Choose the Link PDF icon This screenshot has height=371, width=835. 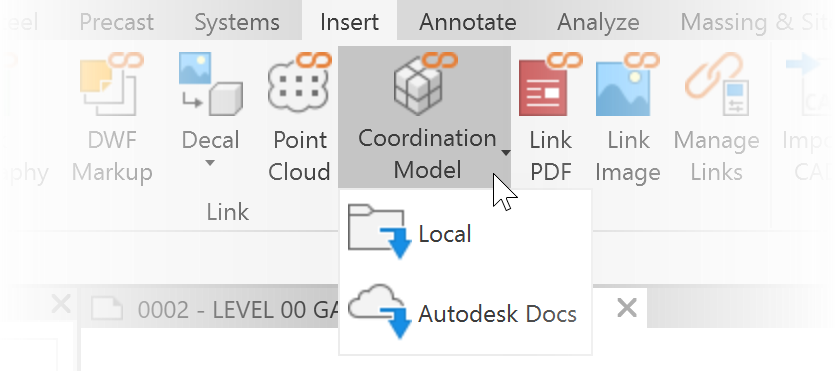point(551,84)
